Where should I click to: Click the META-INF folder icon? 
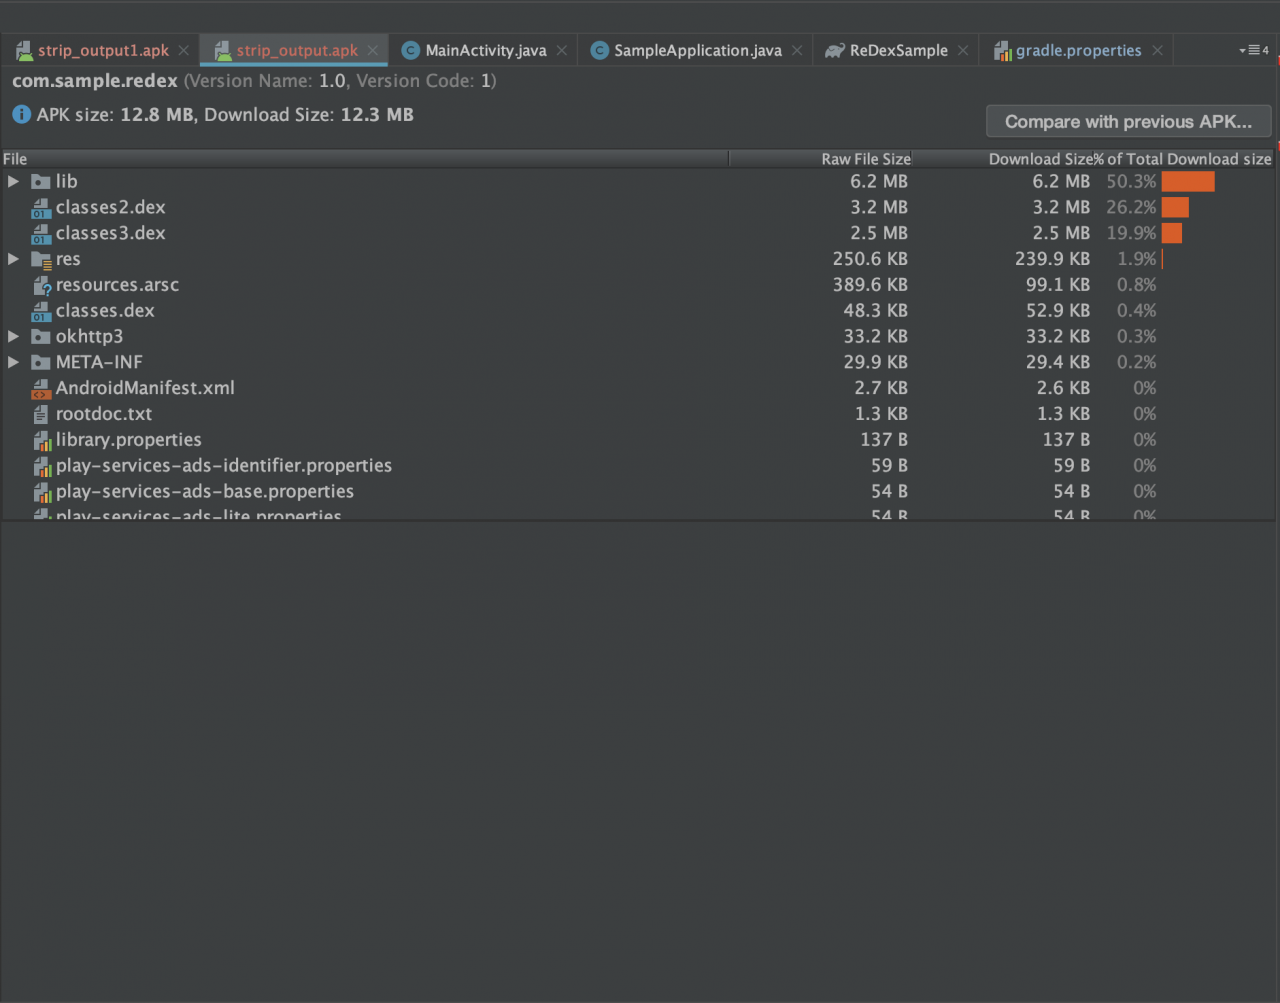pyautogui.click(x=41, y=363)
